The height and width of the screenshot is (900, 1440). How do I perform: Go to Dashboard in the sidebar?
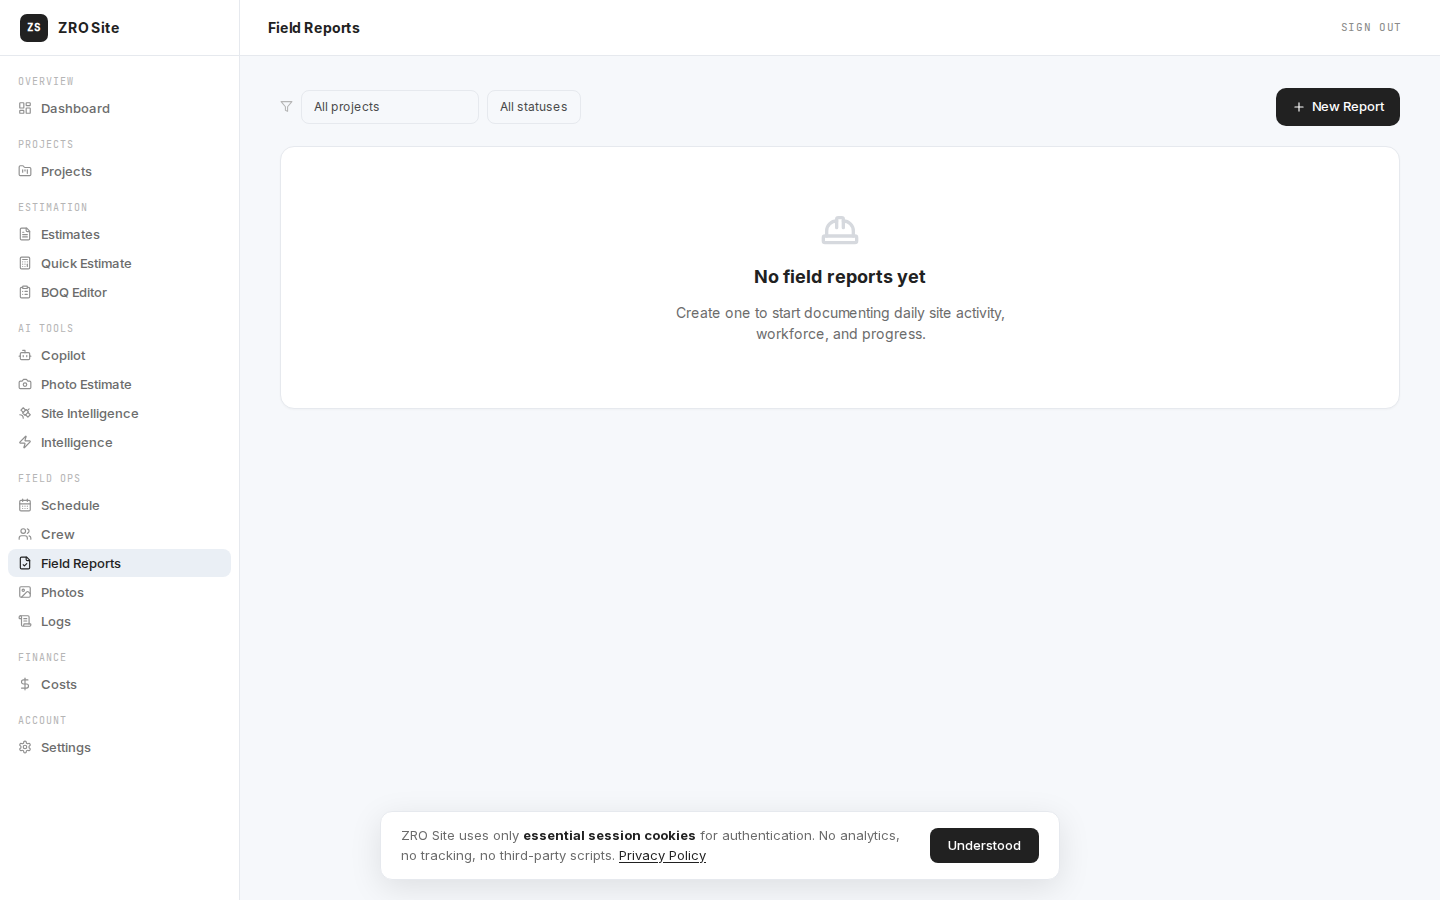point(119,108)
